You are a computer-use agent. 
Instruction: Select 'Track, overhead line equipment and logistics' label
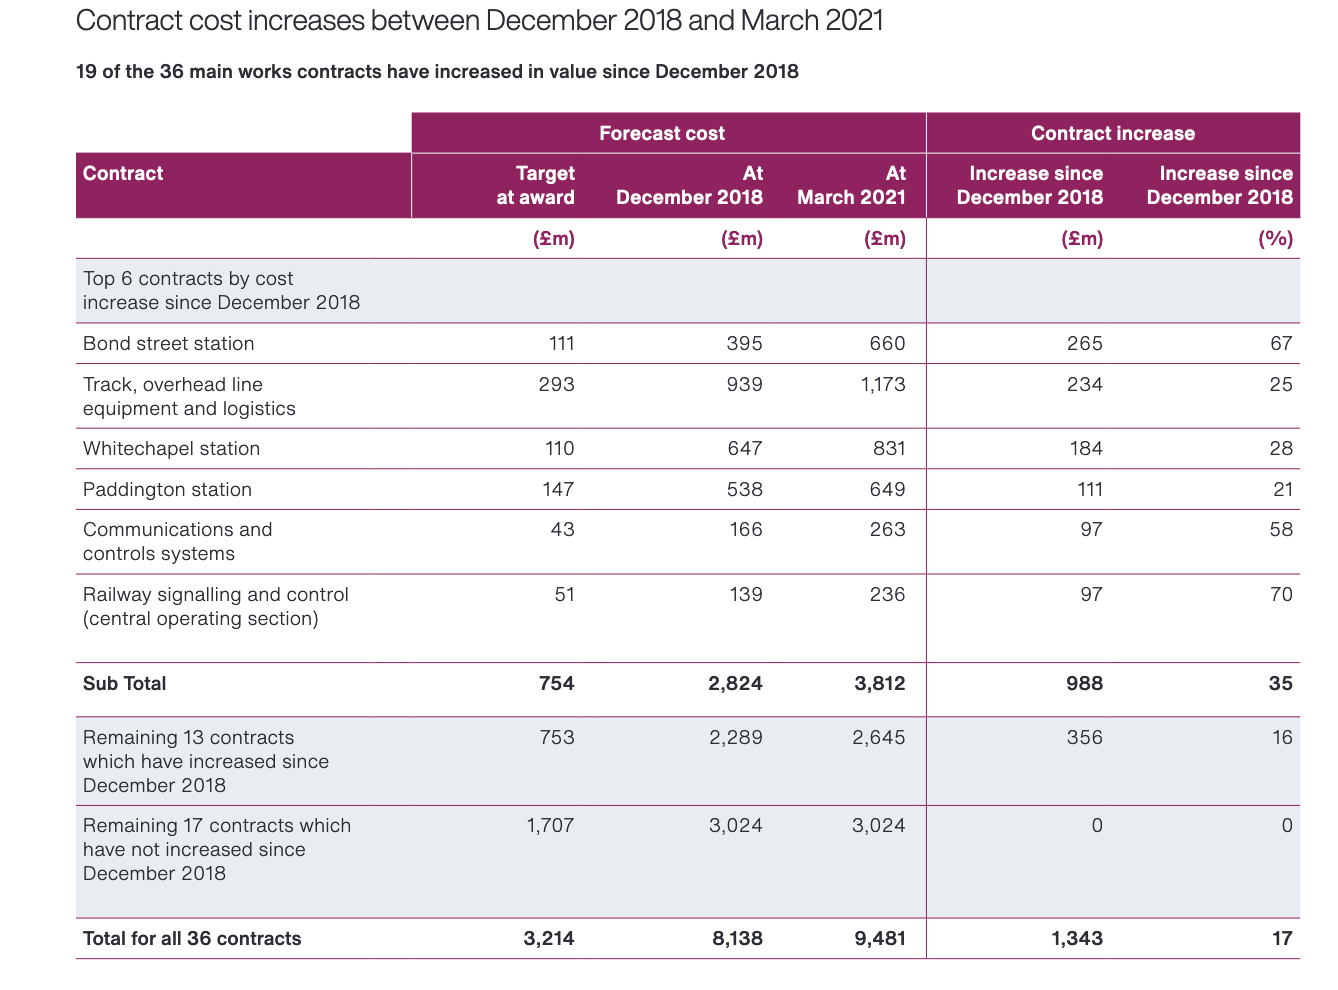point(190,396)
